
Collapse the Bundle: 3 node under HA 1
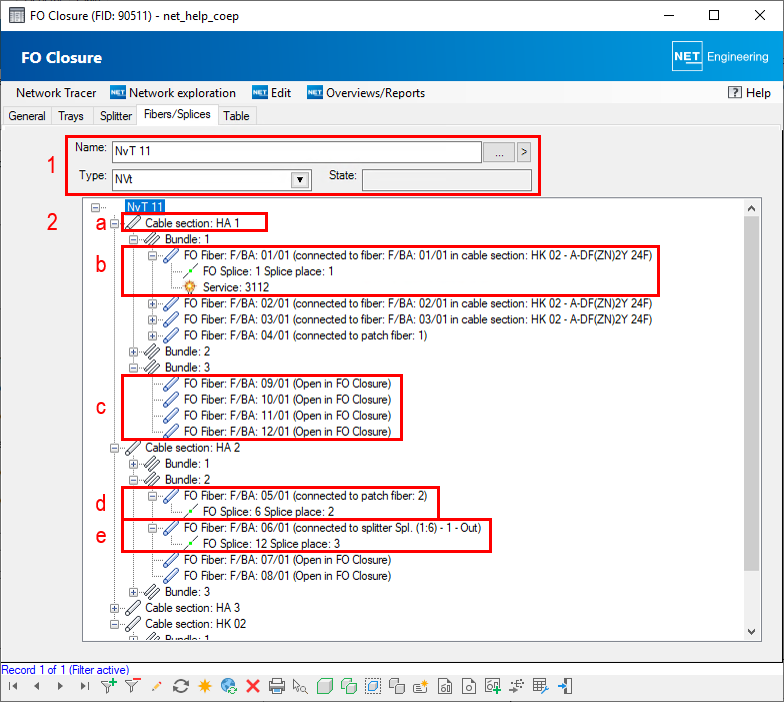(x=134, y=368)
